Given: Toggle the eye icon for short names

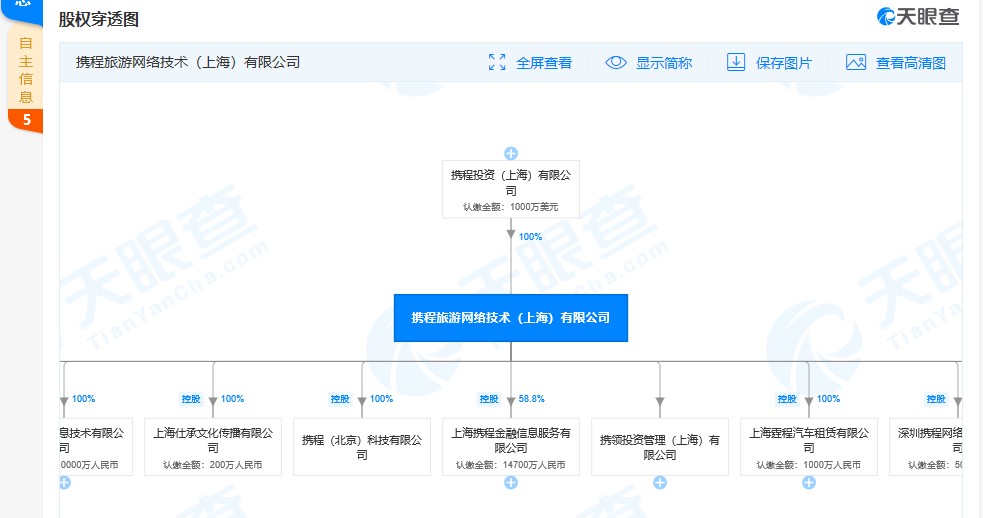Looking at the screenshot, I should coord(616,62).
